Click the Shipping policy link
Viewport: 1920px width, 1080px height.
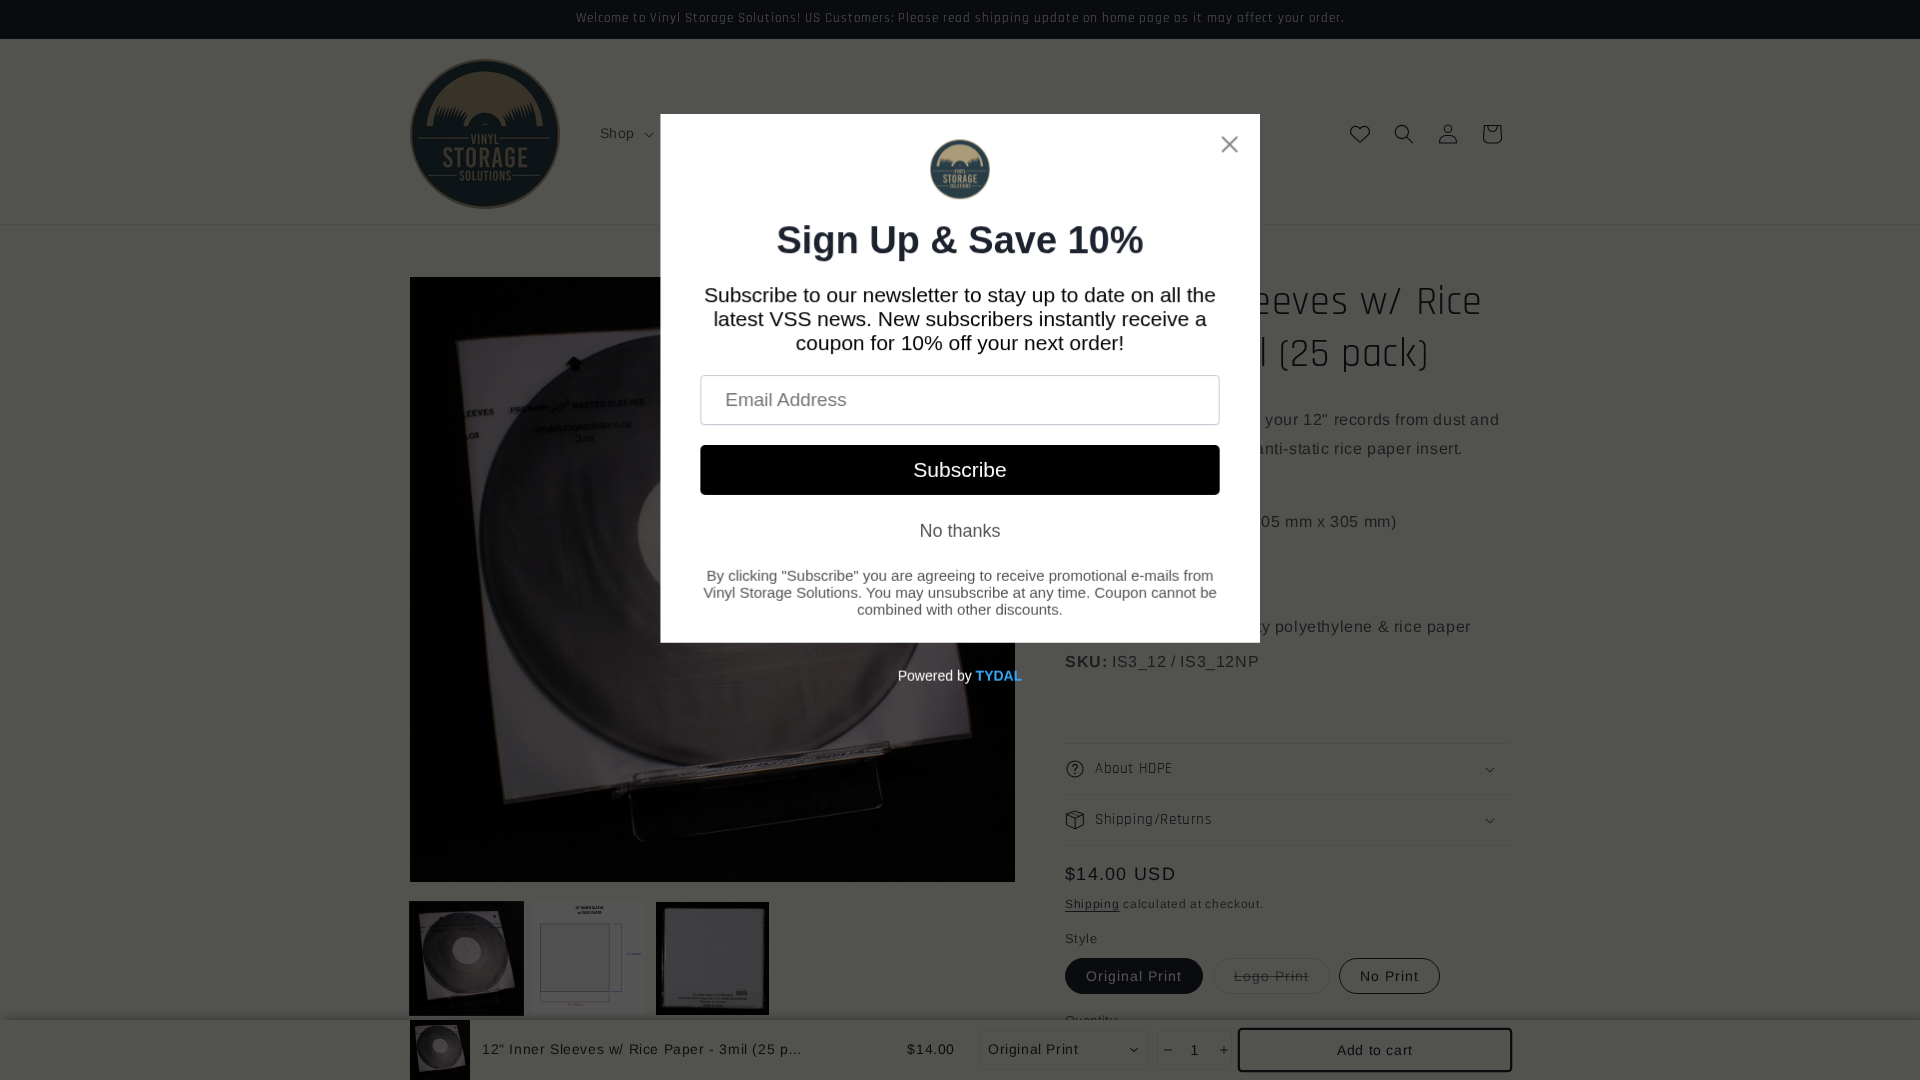(x=1092, y=904)
